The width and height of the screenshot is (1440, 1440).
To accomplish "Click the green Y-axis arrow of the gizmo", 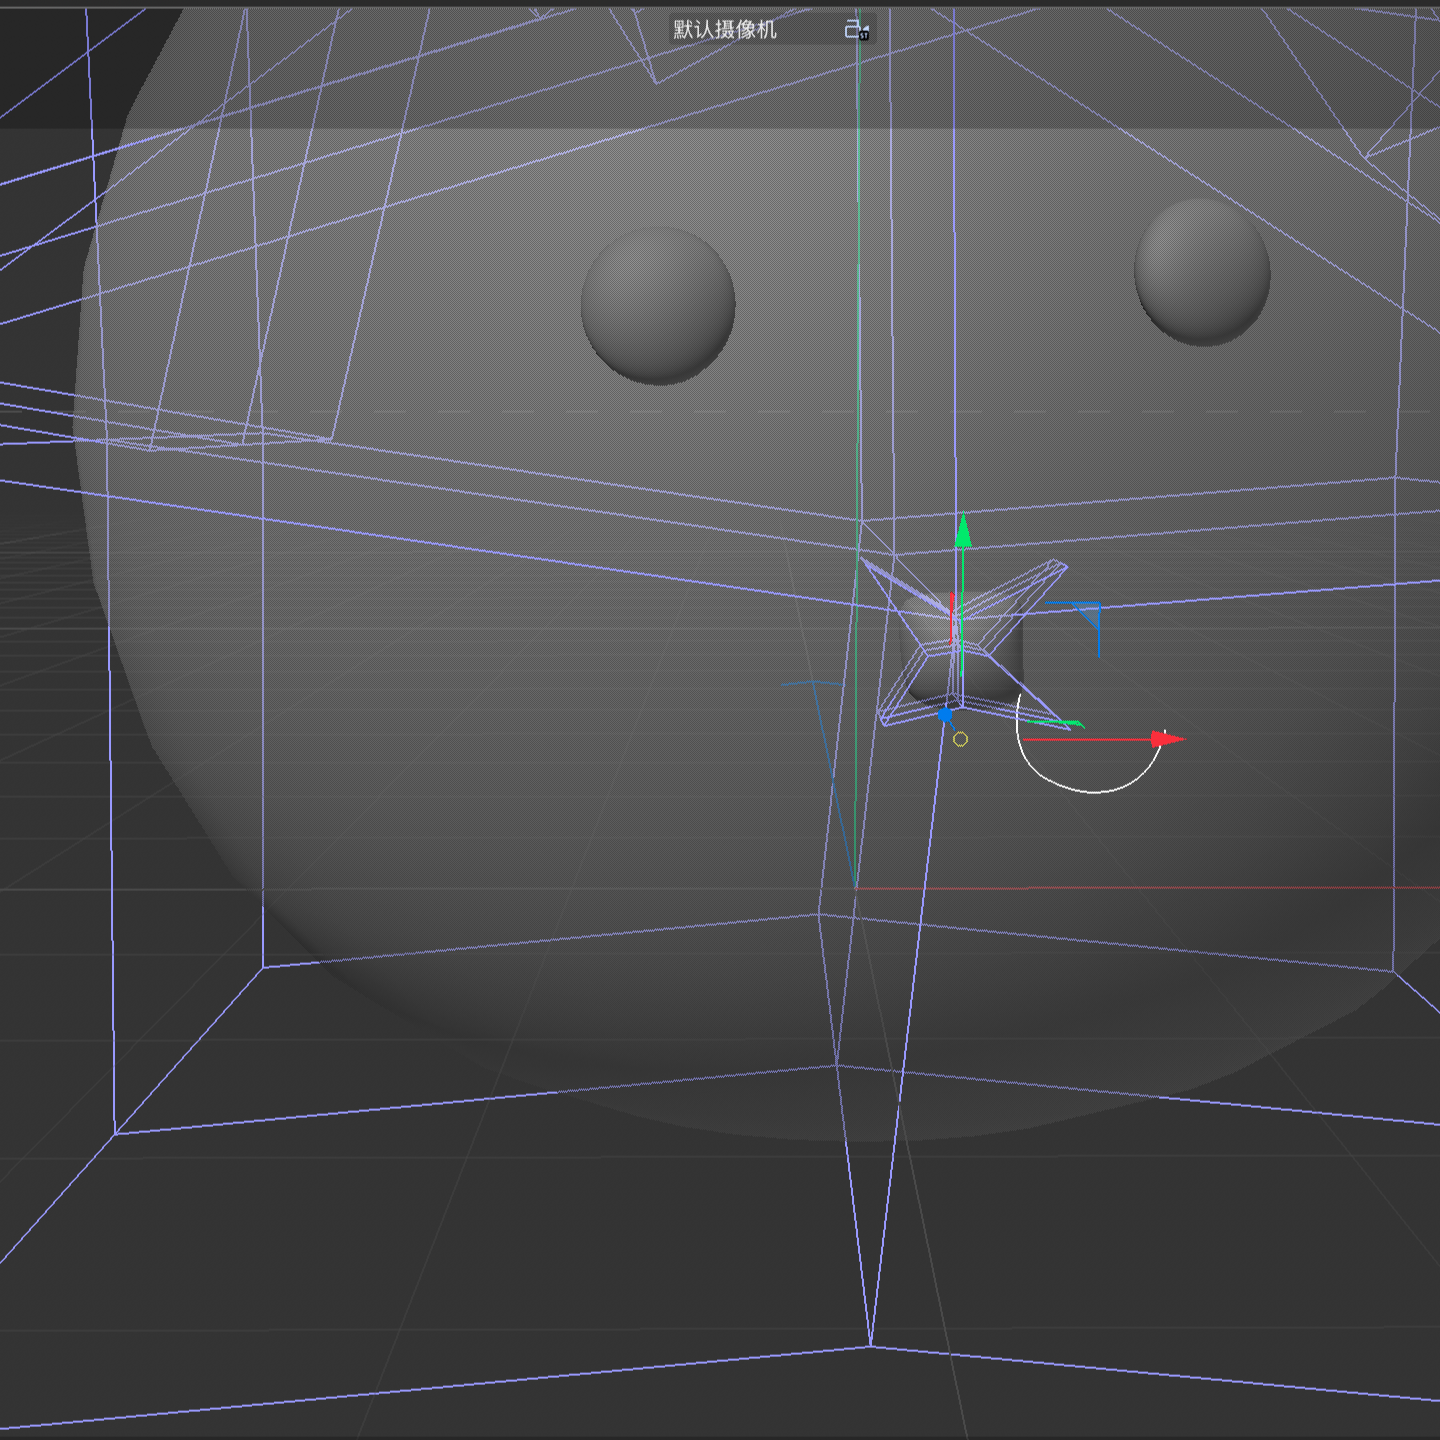I will 963,531.
